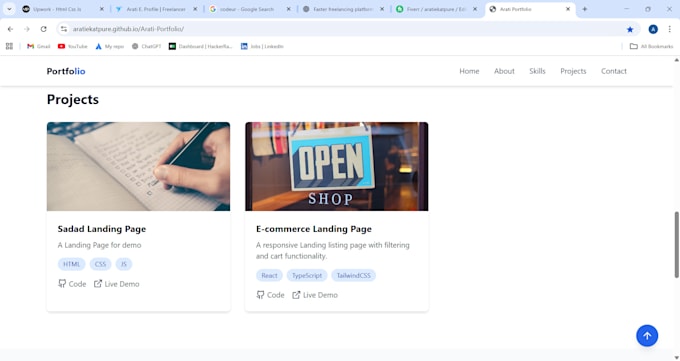The height and width of the screenshot is (361, 680).
Task: Close the Freelancer profile tab
Action: [x=195, y=9]
